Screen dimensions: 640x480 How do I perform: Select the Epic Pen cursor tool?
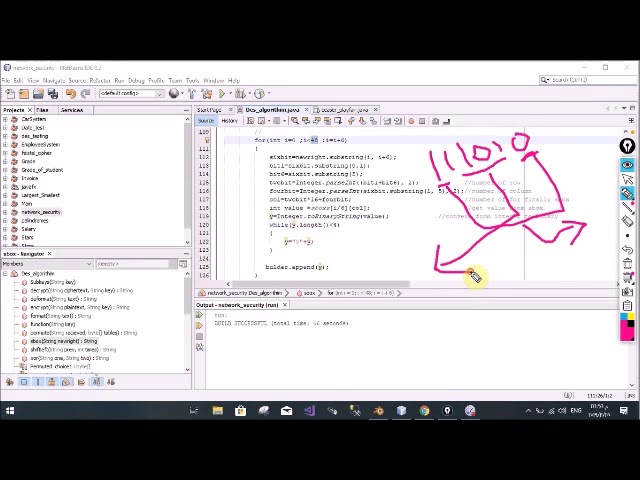pyautogui.click(x=627, y=179)
